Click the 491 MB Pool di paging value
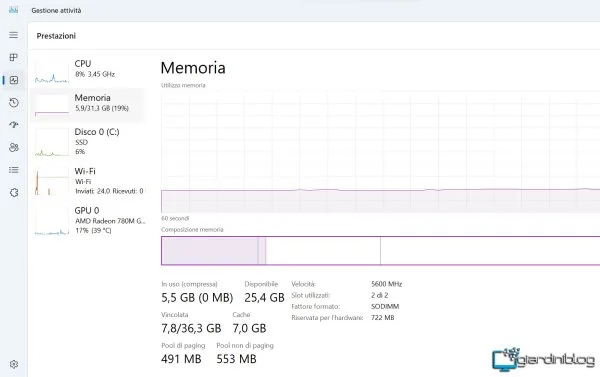The height and width of the screenshot is (377, 600). pyautogui.click(x=181, y=359)
